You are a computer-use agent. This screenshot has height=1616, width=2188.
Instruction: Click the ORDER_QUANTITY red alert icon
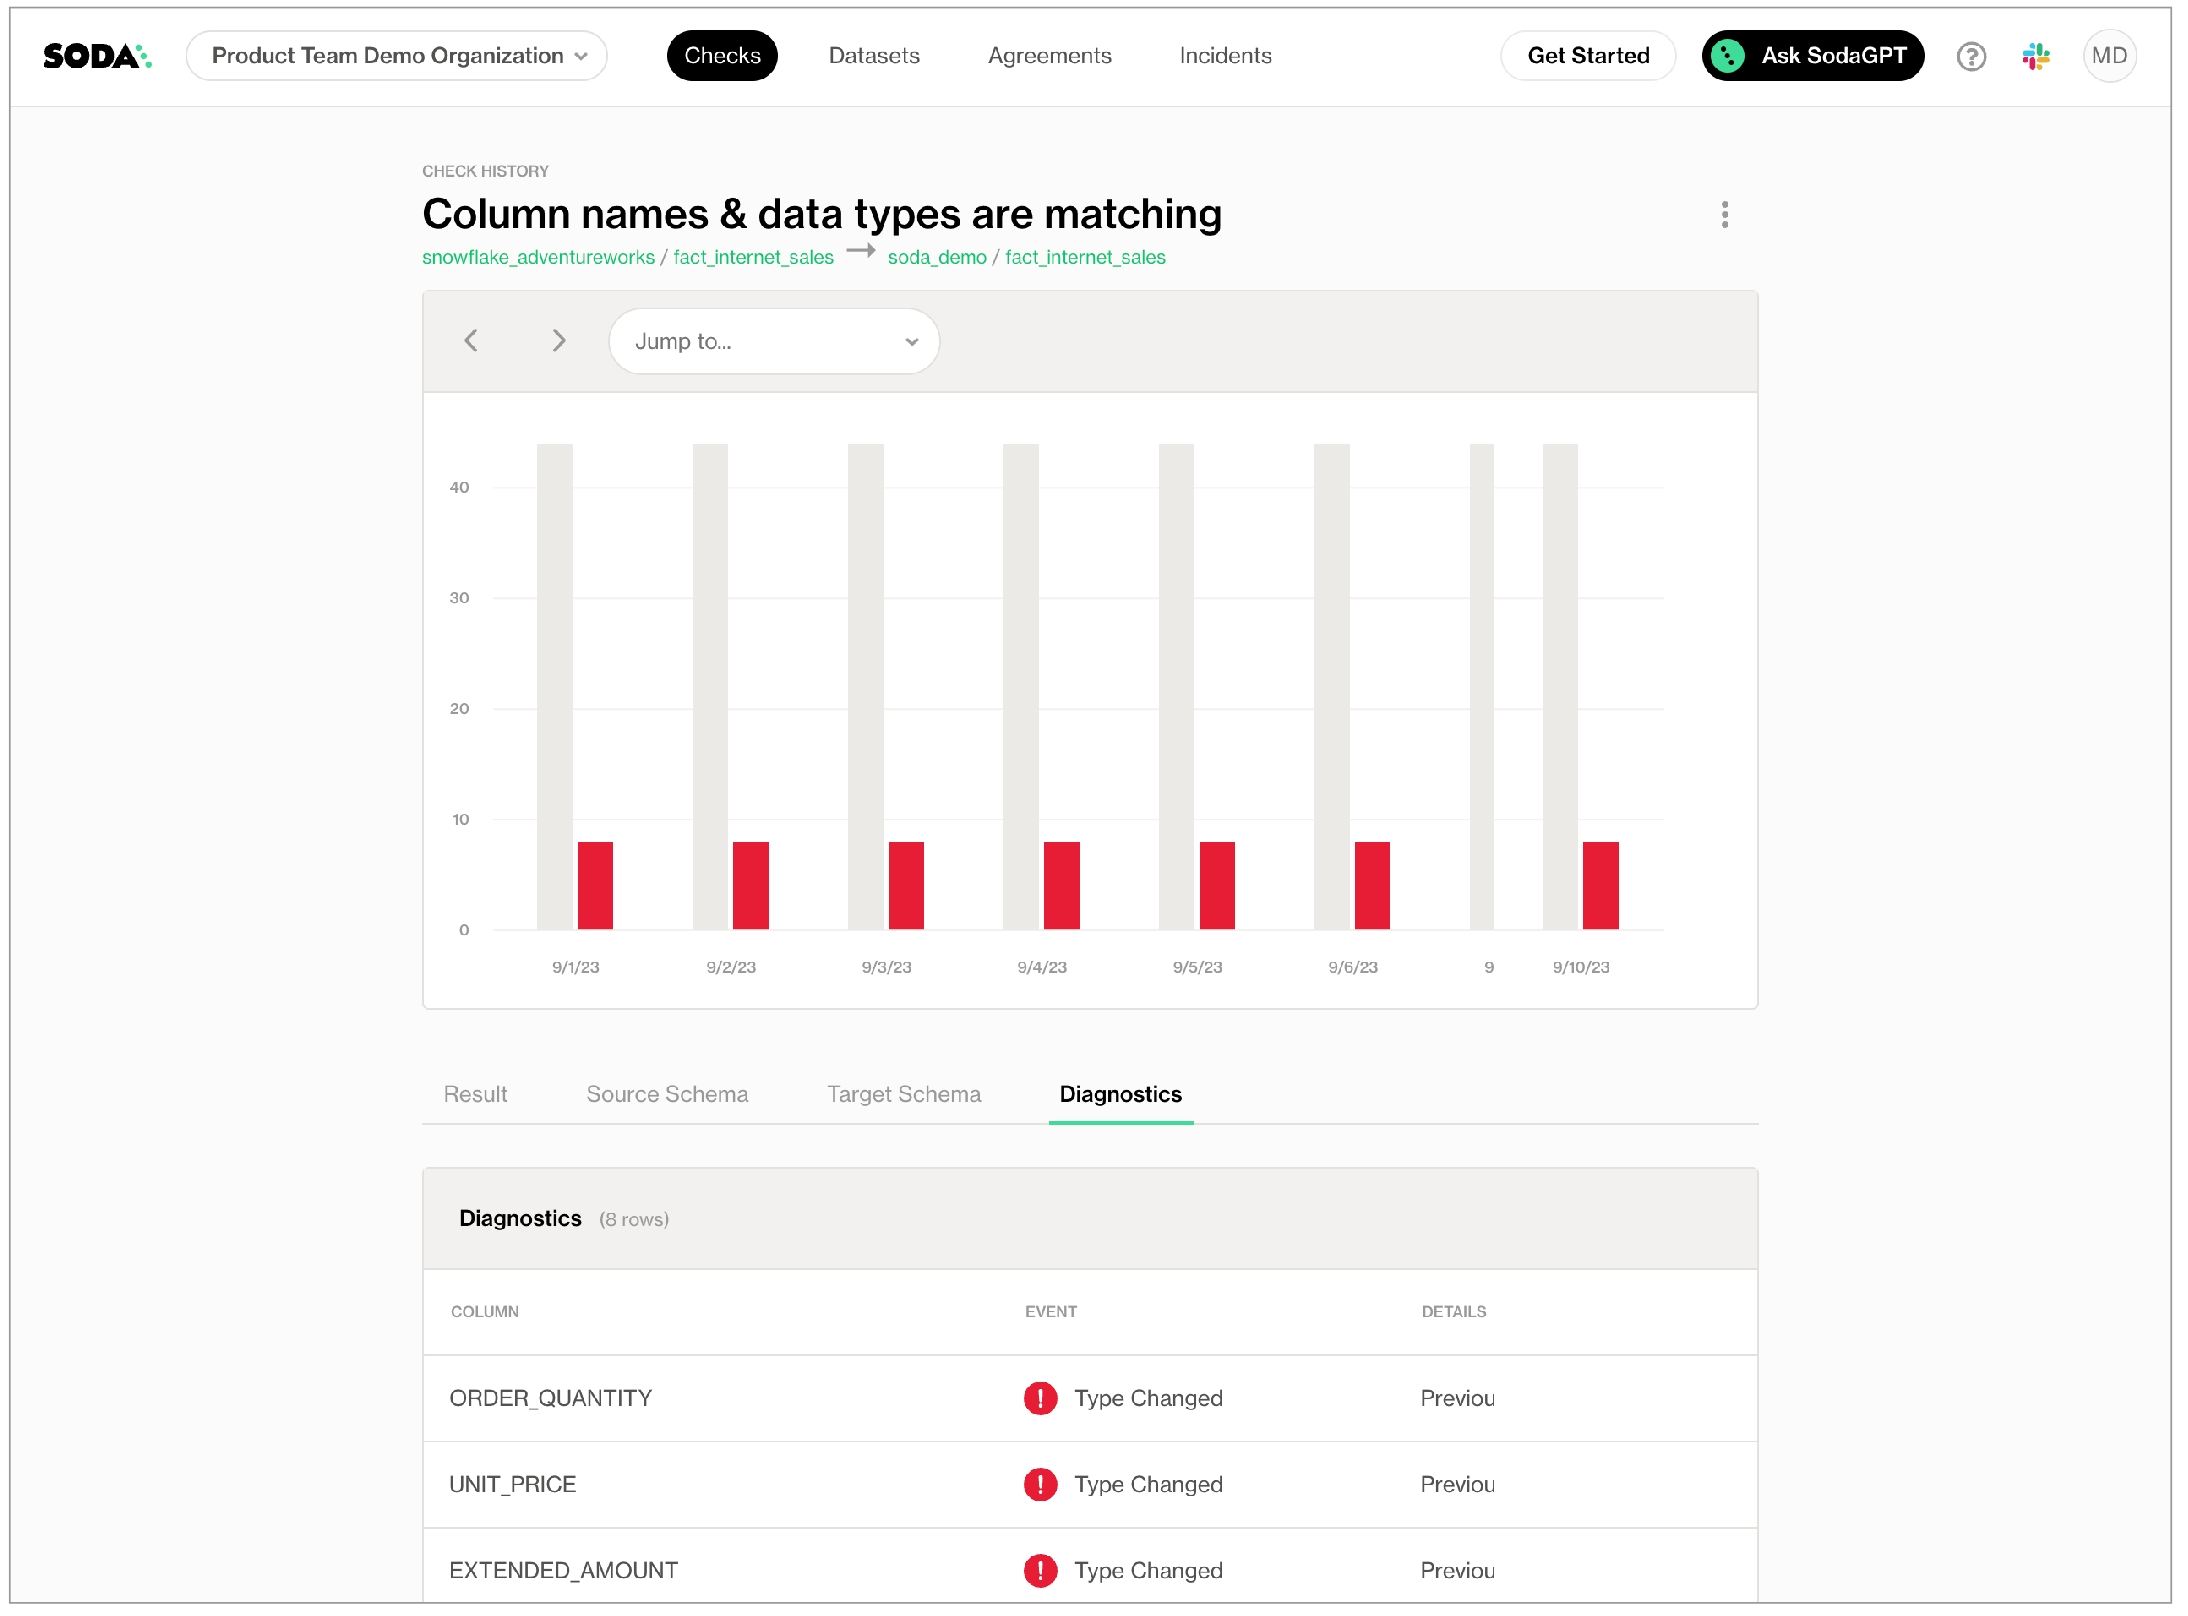point(1040,1398)
